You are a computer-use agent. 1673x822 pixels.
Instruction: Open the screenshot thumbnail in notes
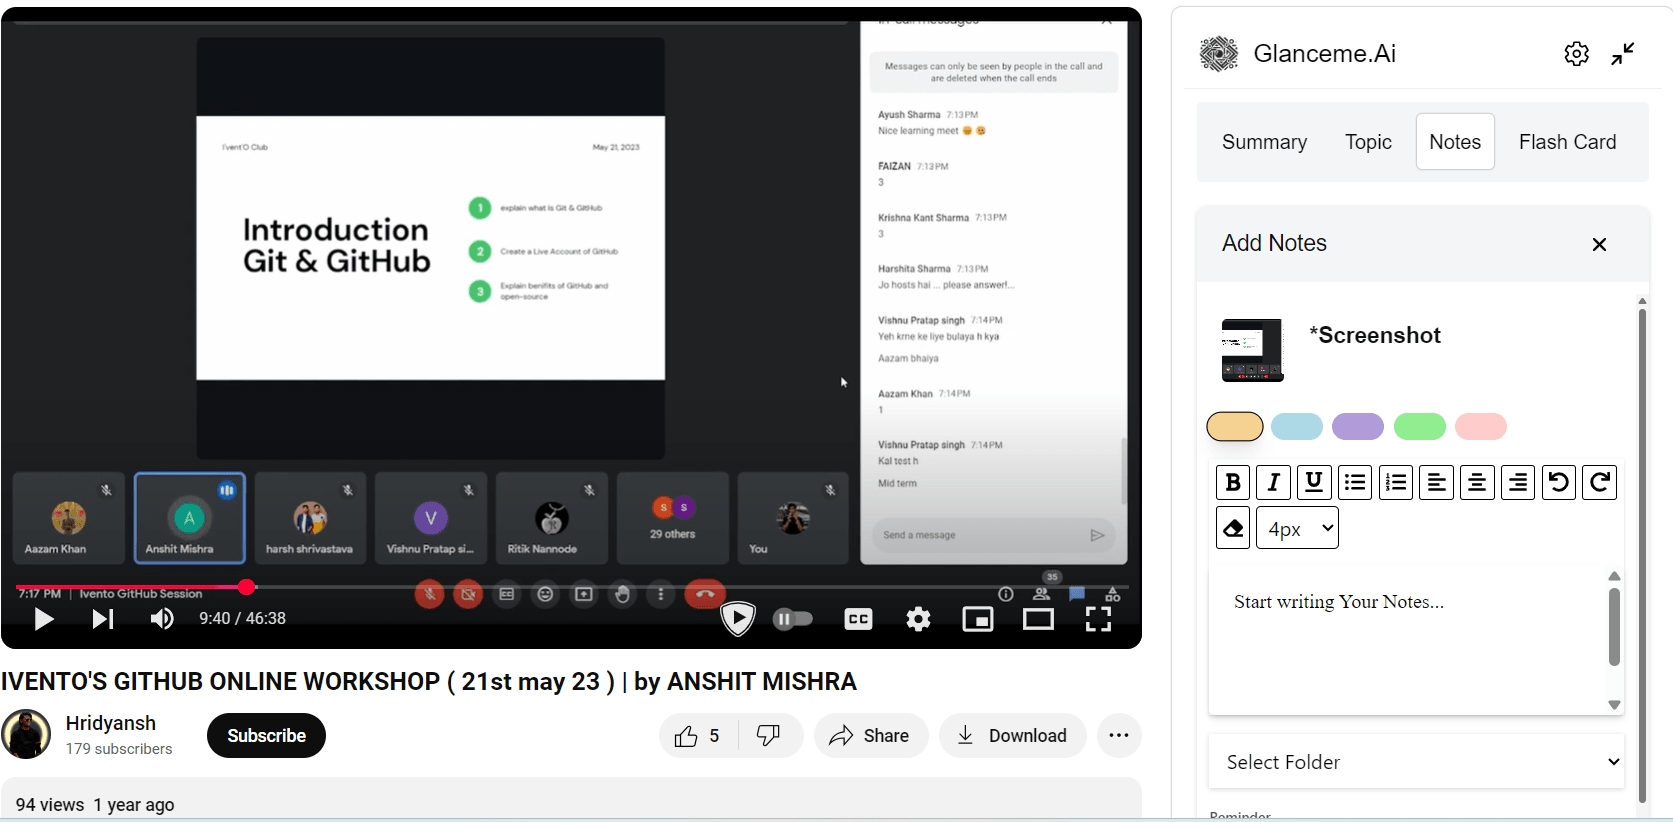1252,350
